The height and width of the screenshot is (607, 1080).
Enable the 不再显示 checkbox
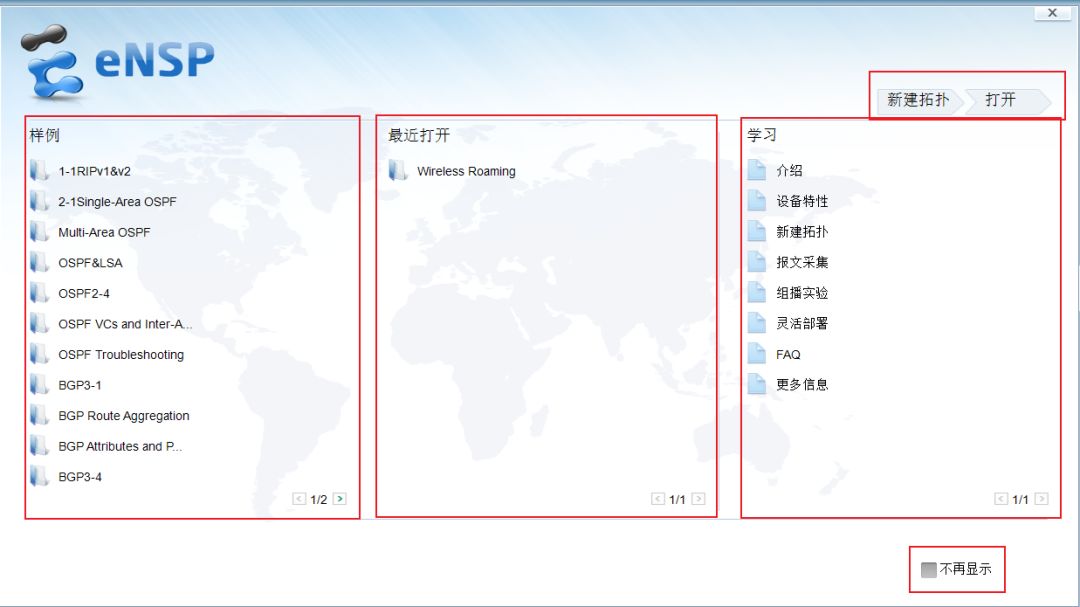pos(928,569)
